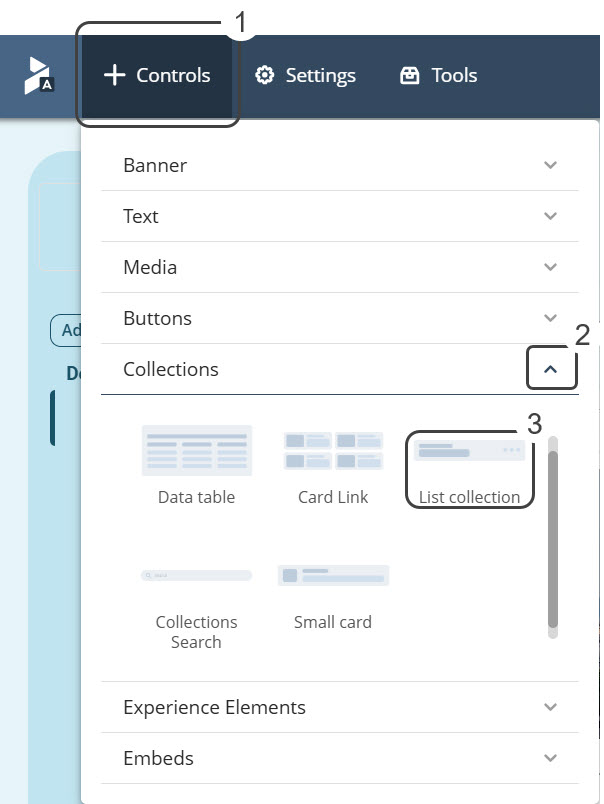Click the app logo icon

coord(38,76)
